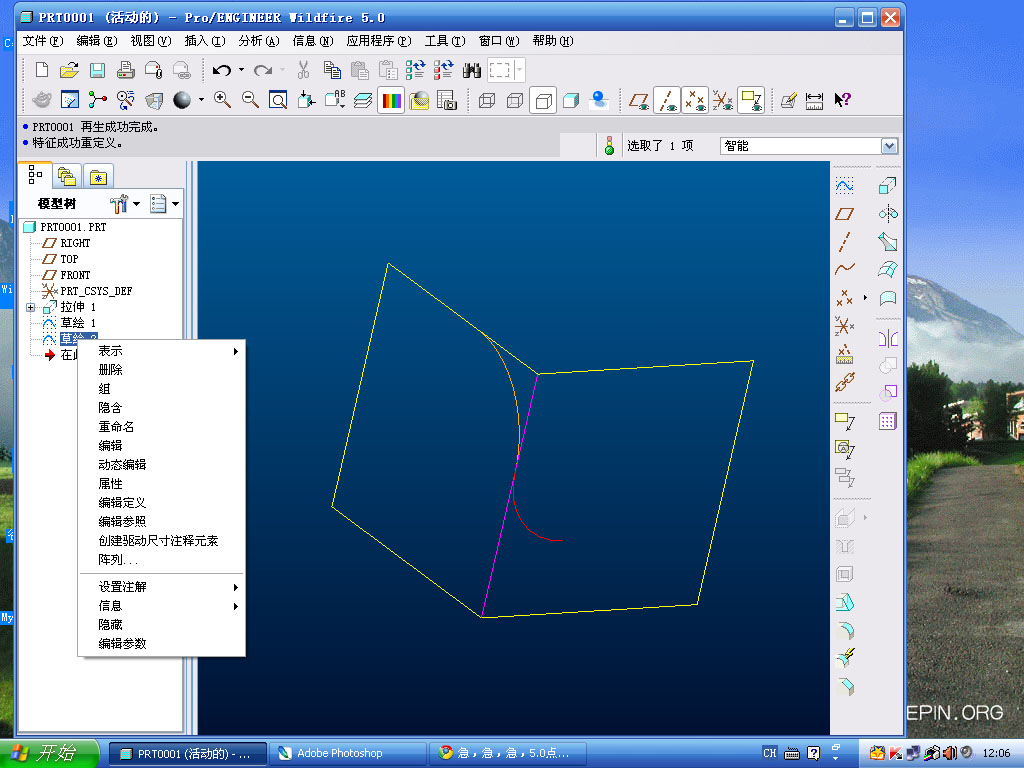Click the CH language indicator in the taskbar
Image resolution: width=1024 pixels, height=768 pixels.
point(769,753)
